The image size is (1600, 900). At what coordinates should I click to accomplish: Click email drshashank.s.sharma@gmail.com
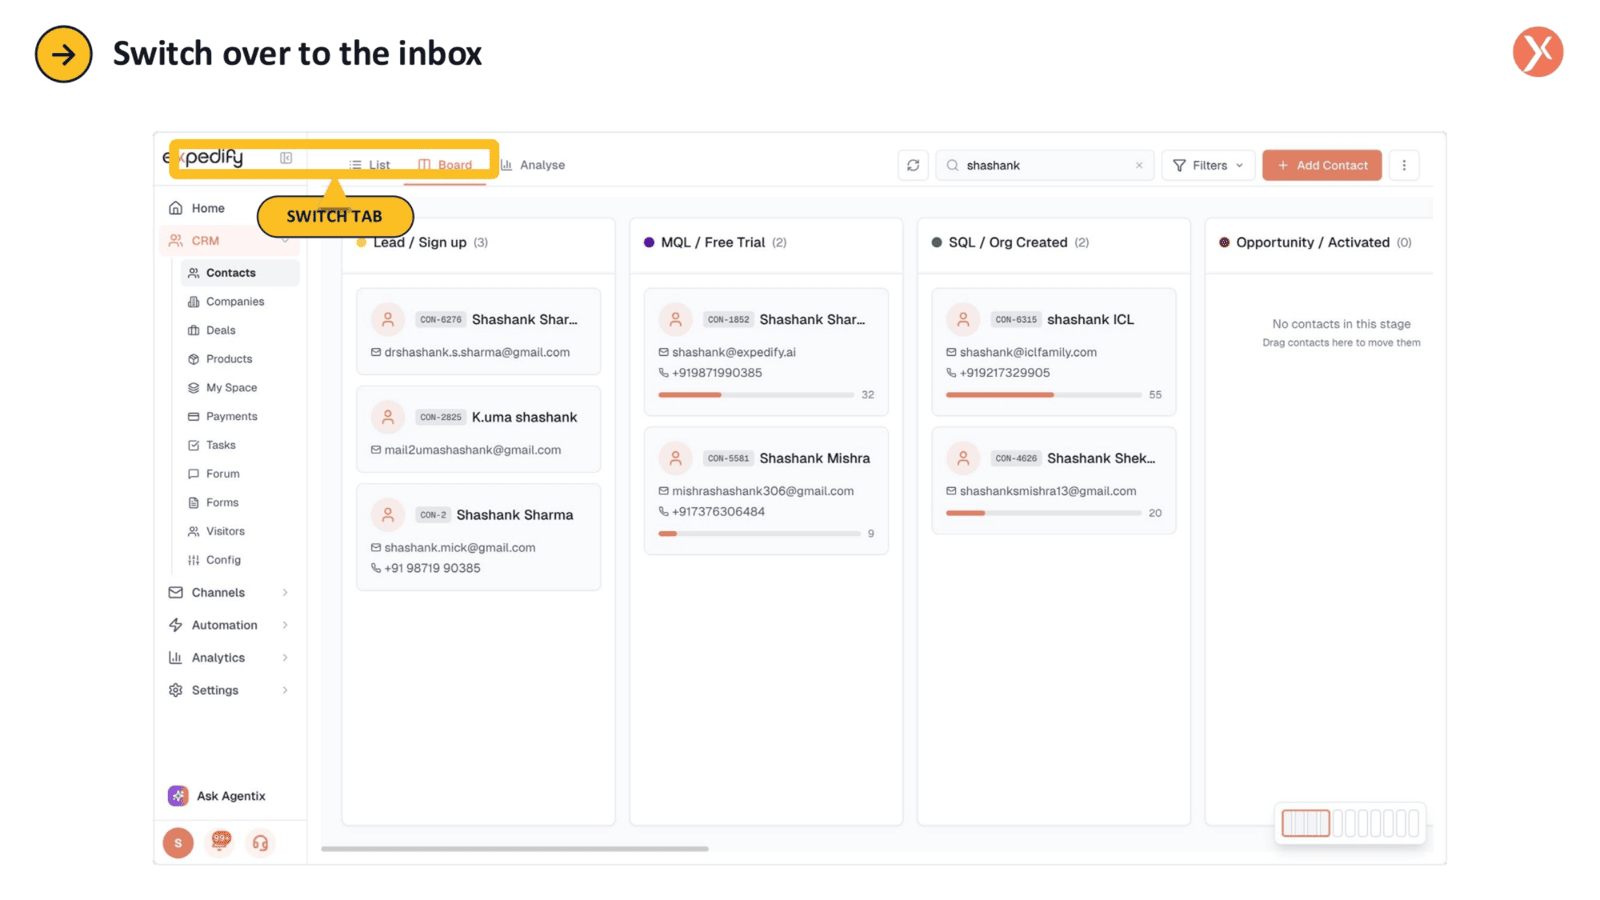[477, 353]
